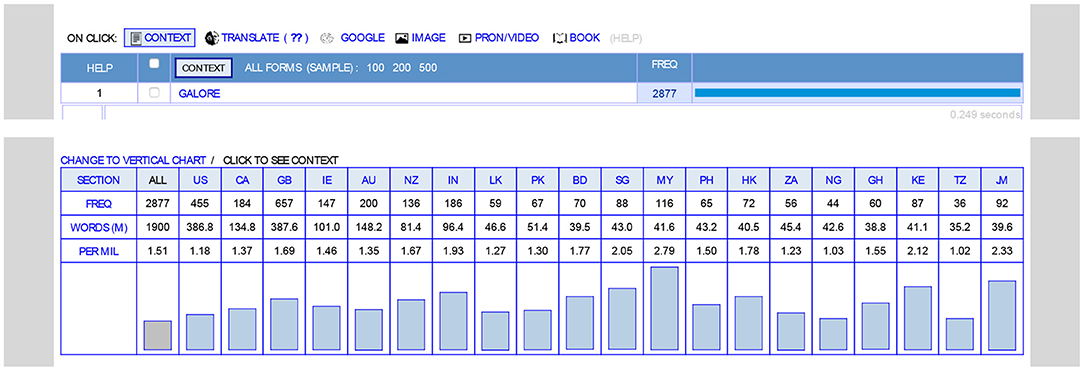Click the GOOGLE search icon
Image resolution: width=1084 pixels, height=371 pixels.
(327, 38)
